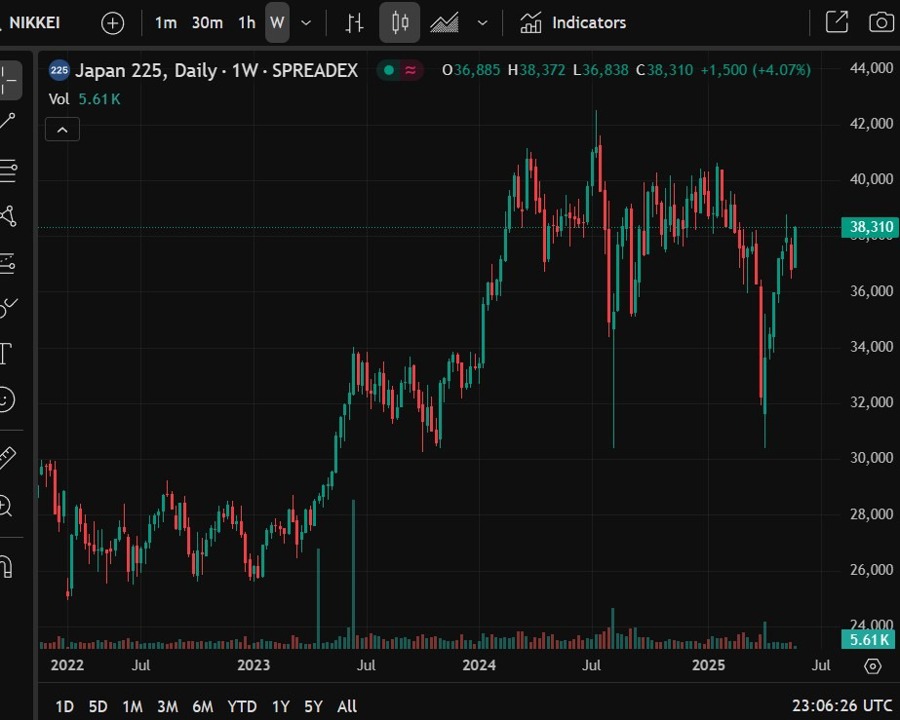Open the Indicators panel
The width and height of the screenshot is (900, 720).
pos(573,22)
